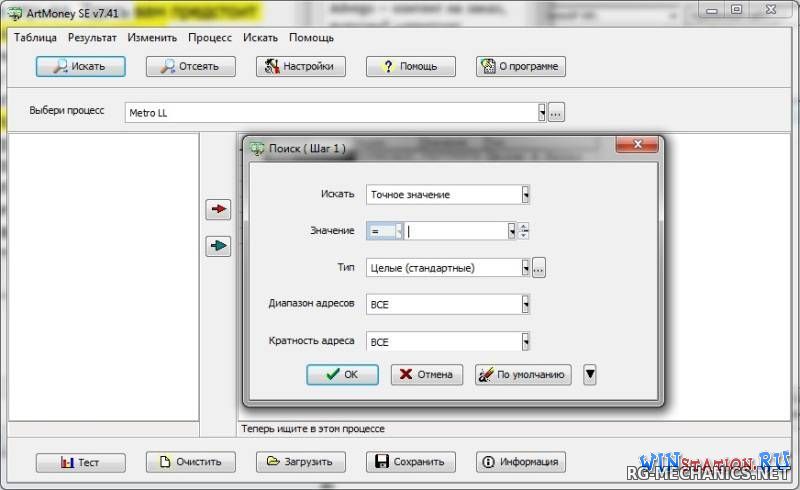Open the Помощь help button

(x=410, y=67)
